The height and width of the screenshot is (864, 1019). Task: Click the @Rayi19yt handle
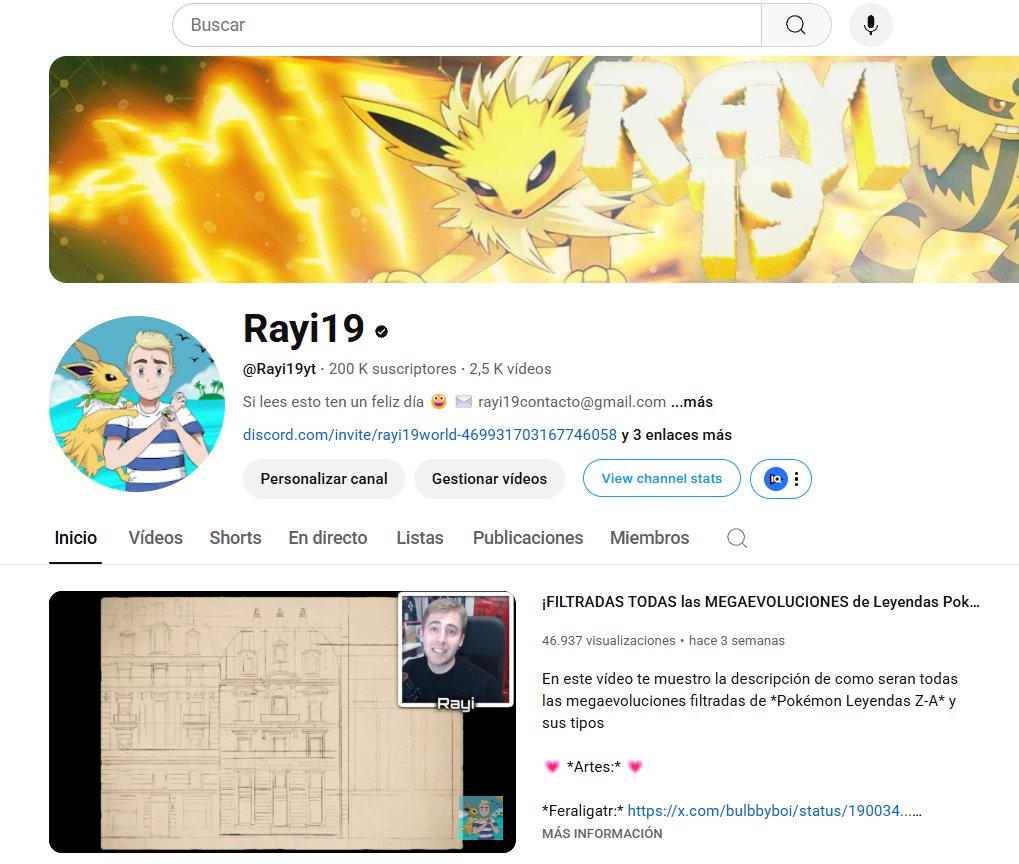279,369
